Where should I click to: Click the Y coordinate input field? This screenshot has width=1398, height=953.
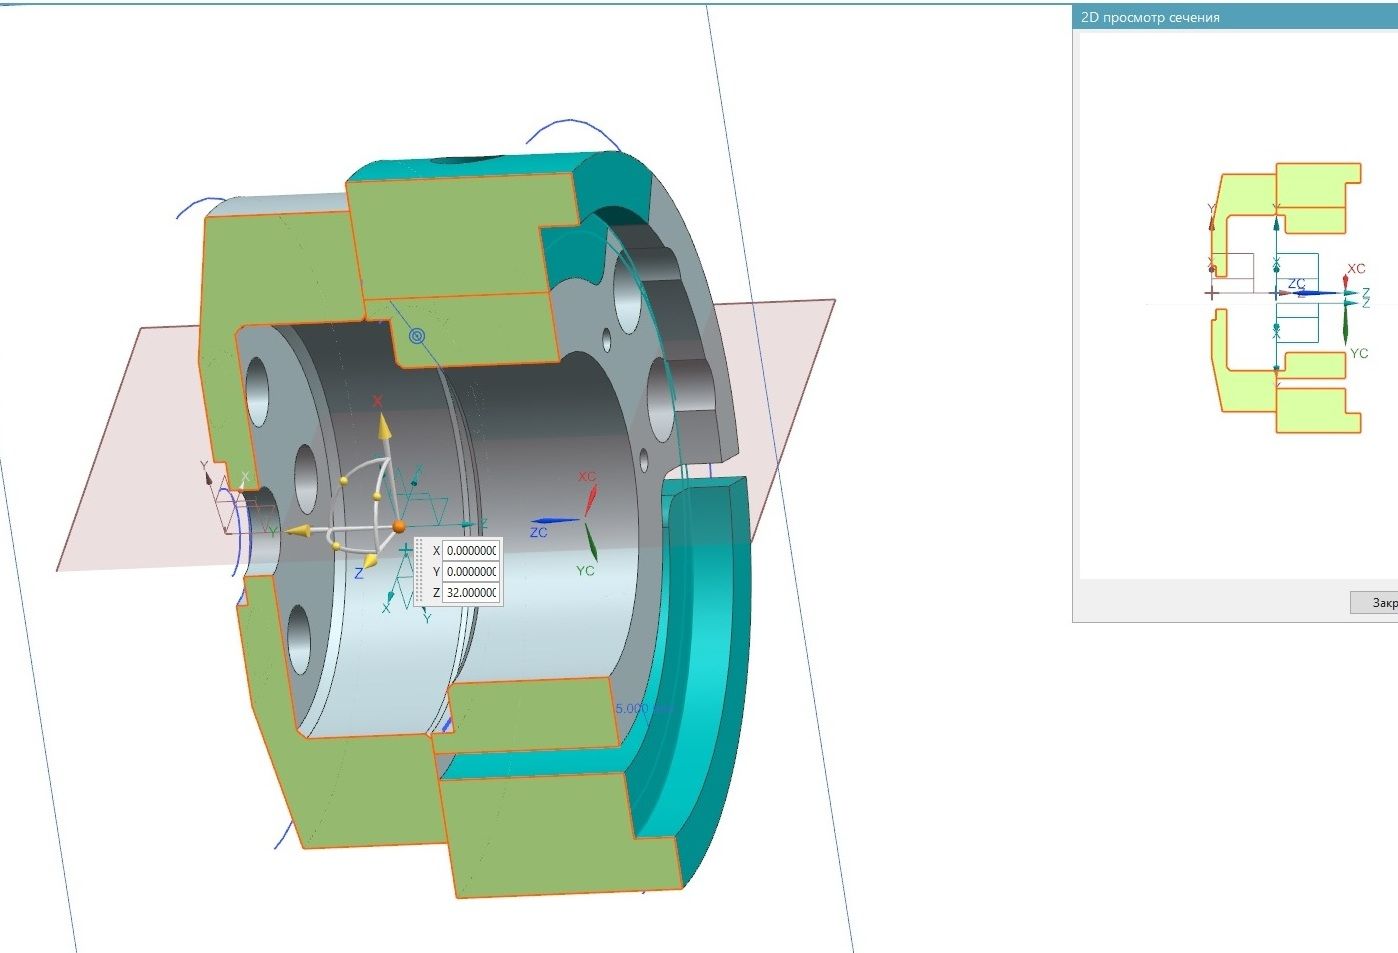click(471, 571)
